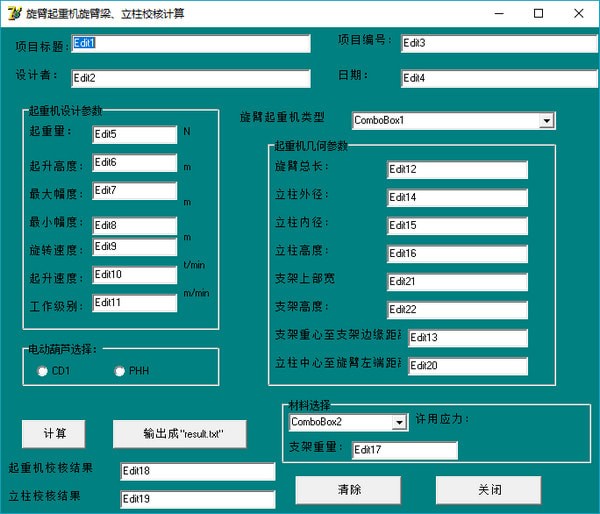
Task: Click the 起重量 Edit5 input
Action: (135, 135)
